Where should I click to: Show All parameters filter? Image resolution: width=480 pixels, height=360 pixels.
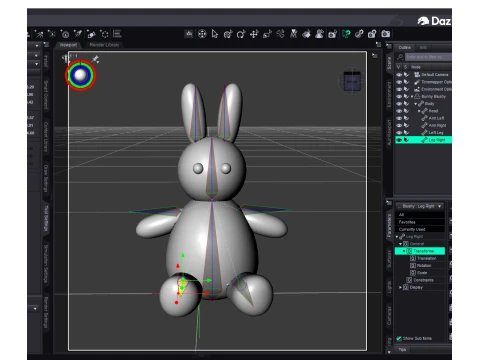click(x=420, y=215)
